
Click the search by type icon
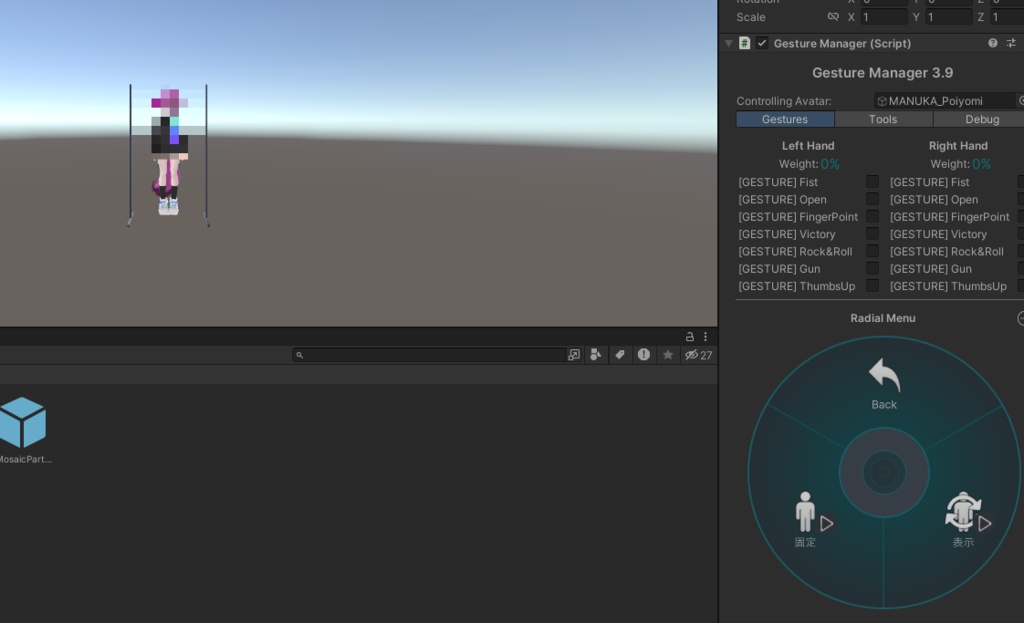596,355
